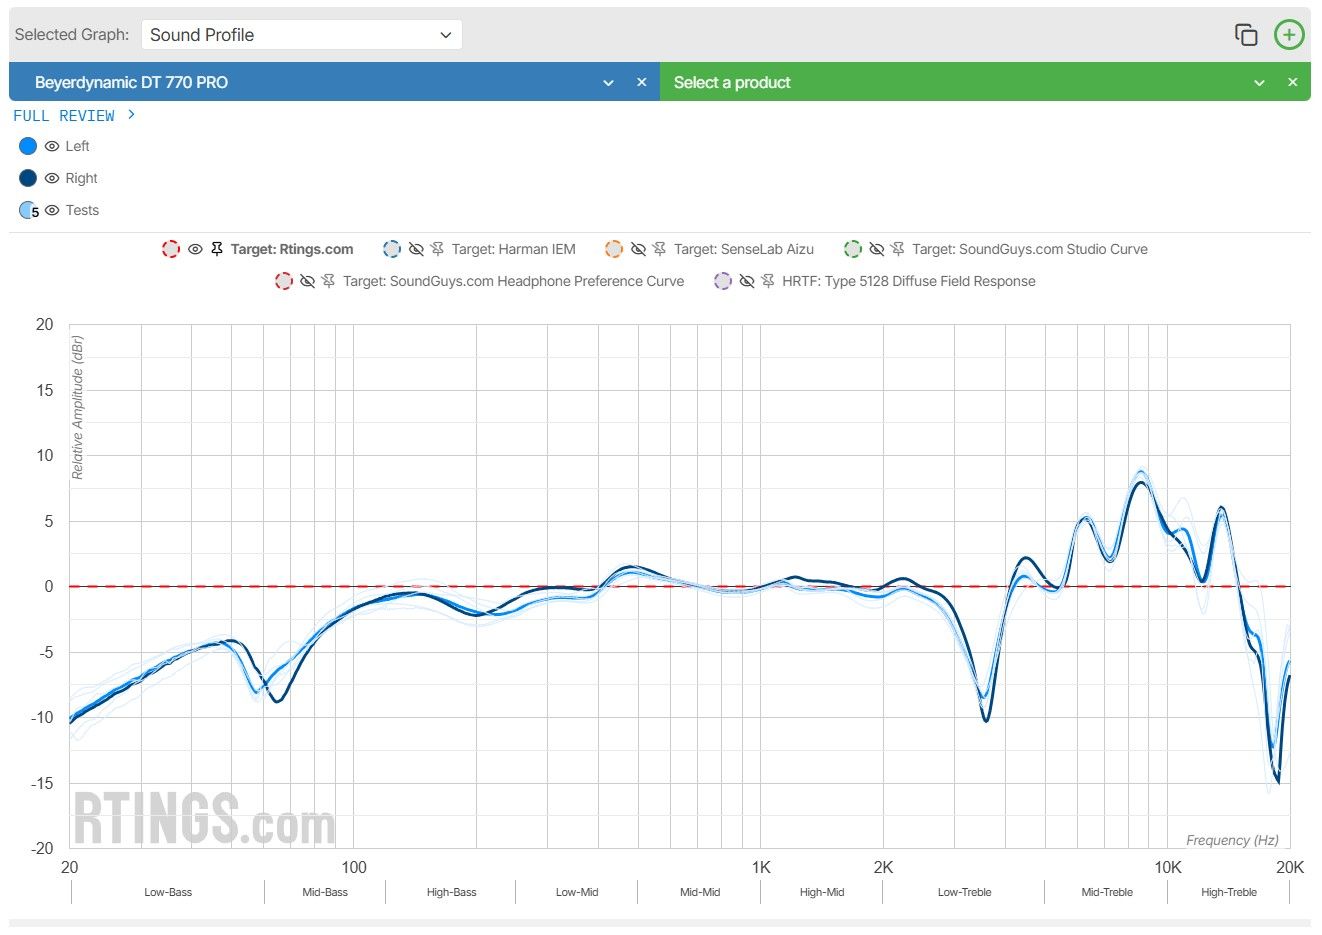Click the copy graph icon

click(1246, 35)
